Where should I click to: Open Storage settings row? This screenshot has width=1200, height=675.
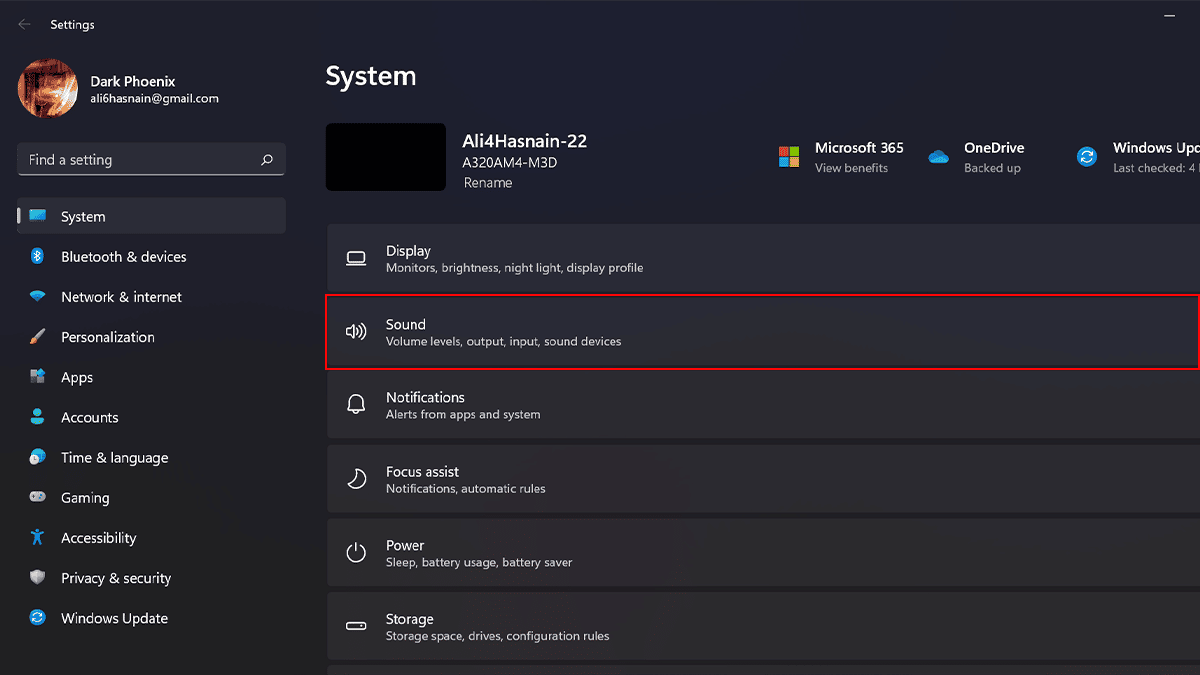[x=760, y=627]
